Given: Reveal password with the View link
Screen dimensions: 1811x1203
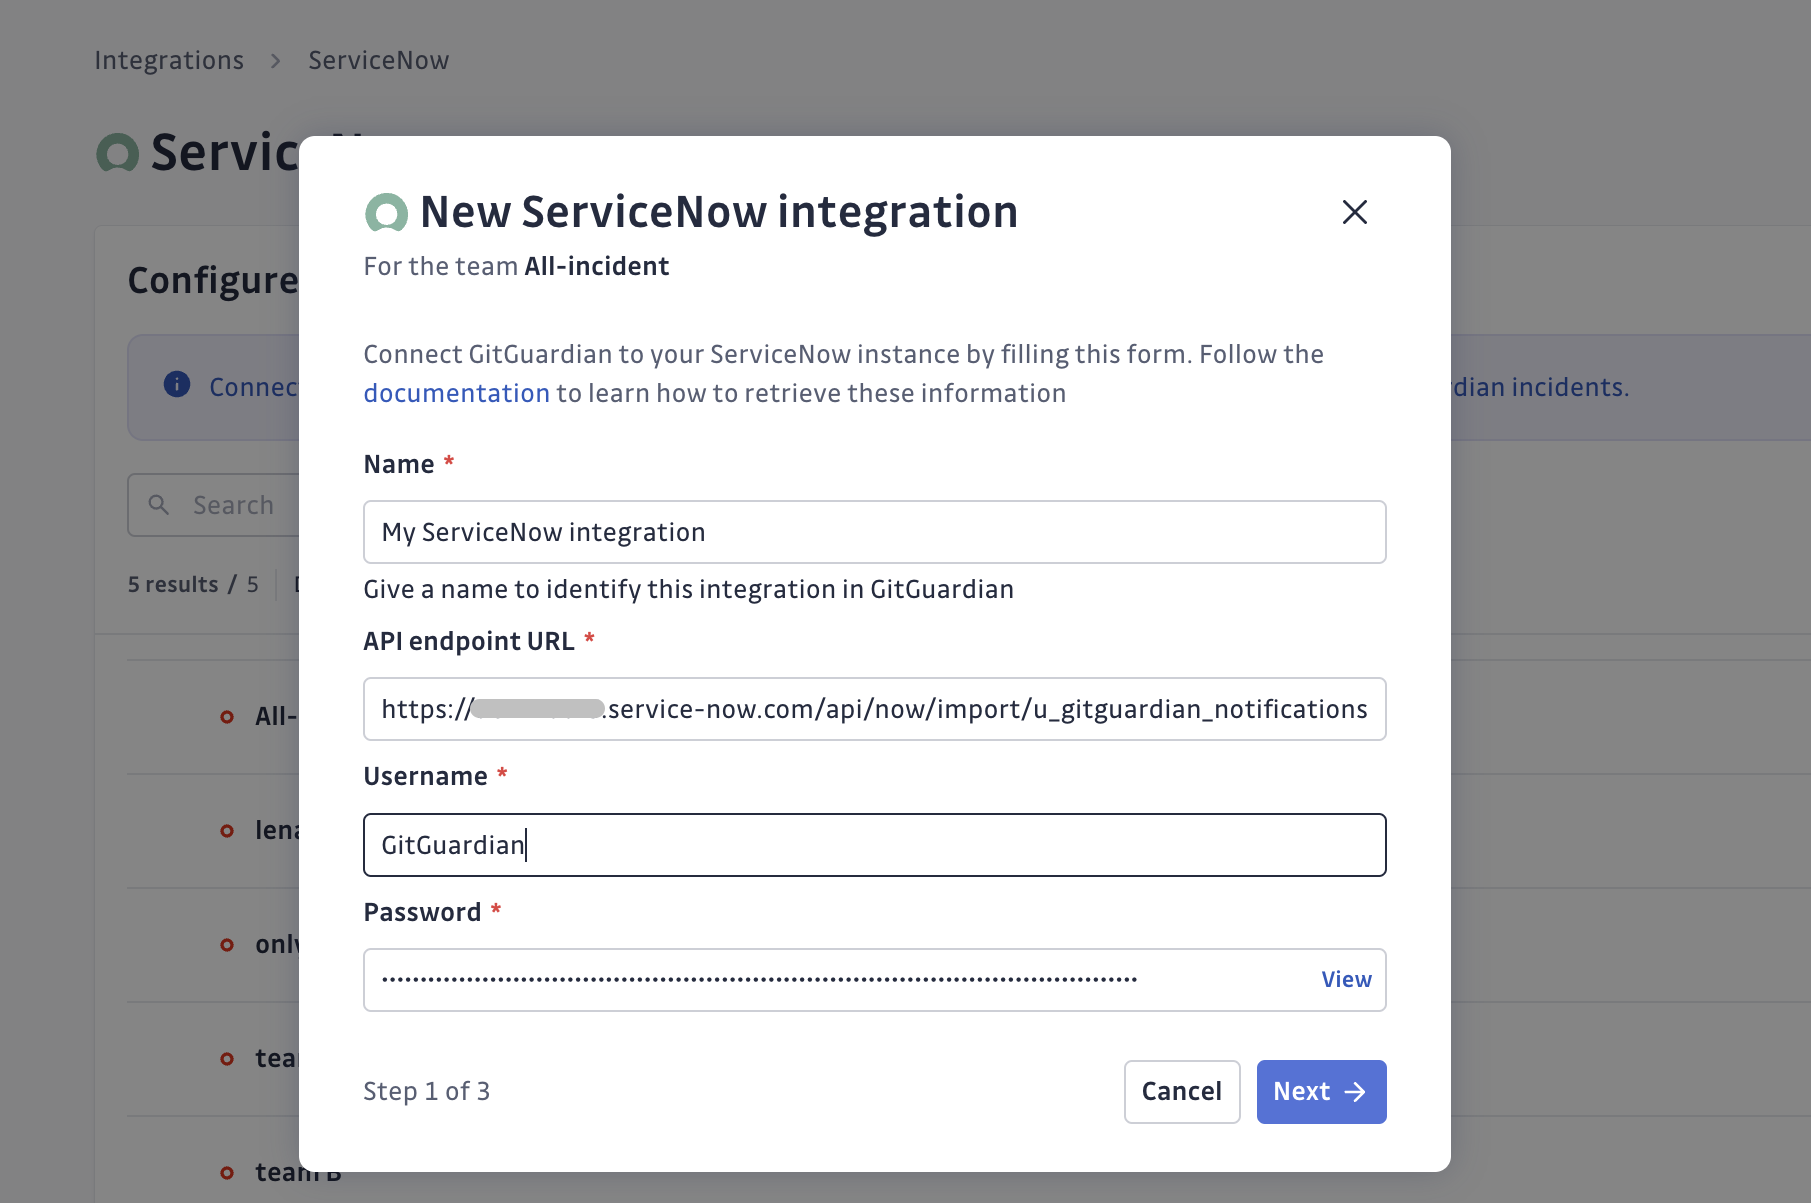Looking at the screenshot, I should pos(1346,980).
